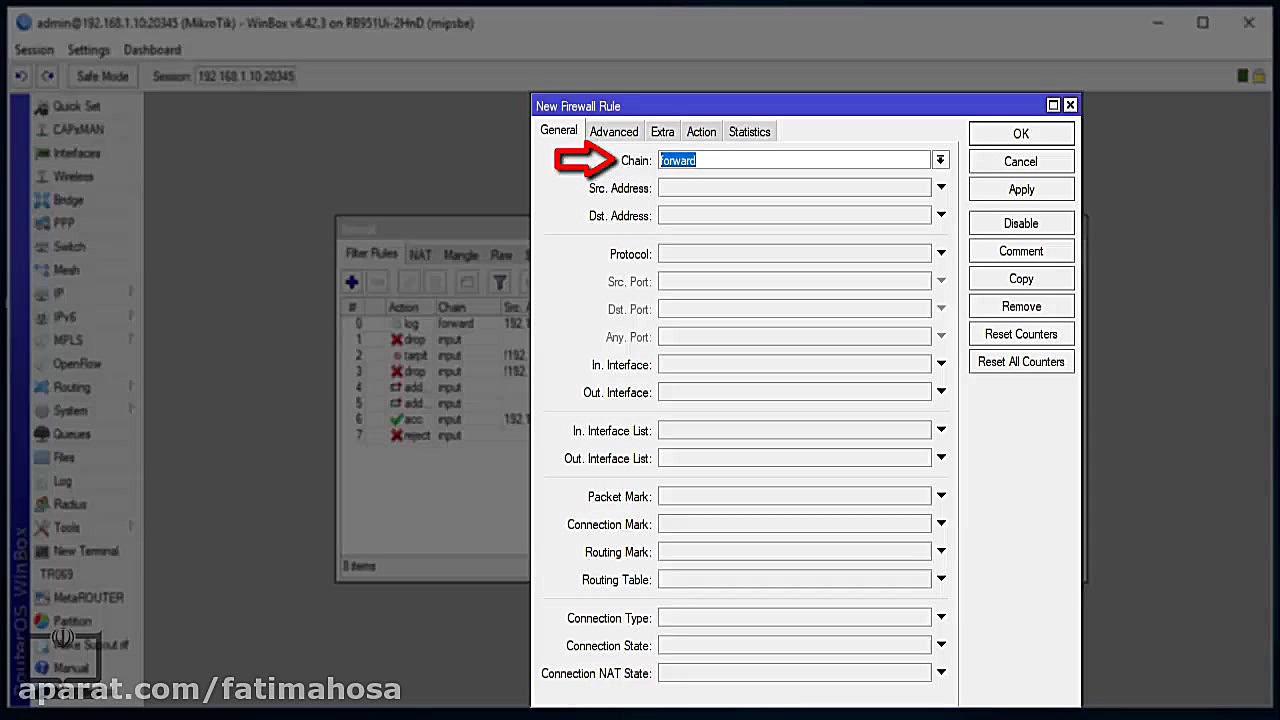Open the Dashboard menu
1280x720 pixels.
[x=152, y=50]
